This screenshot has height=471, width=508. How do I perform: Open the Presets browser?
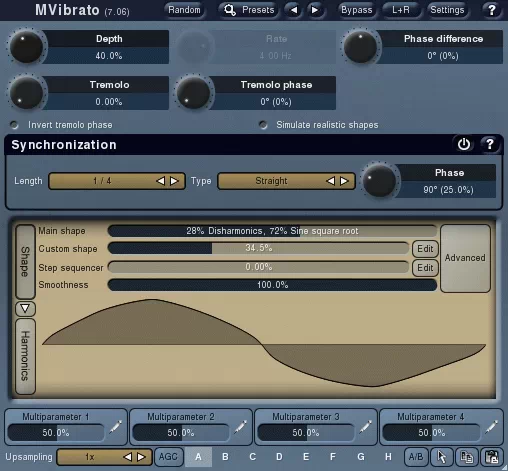[x=249, y=10]
